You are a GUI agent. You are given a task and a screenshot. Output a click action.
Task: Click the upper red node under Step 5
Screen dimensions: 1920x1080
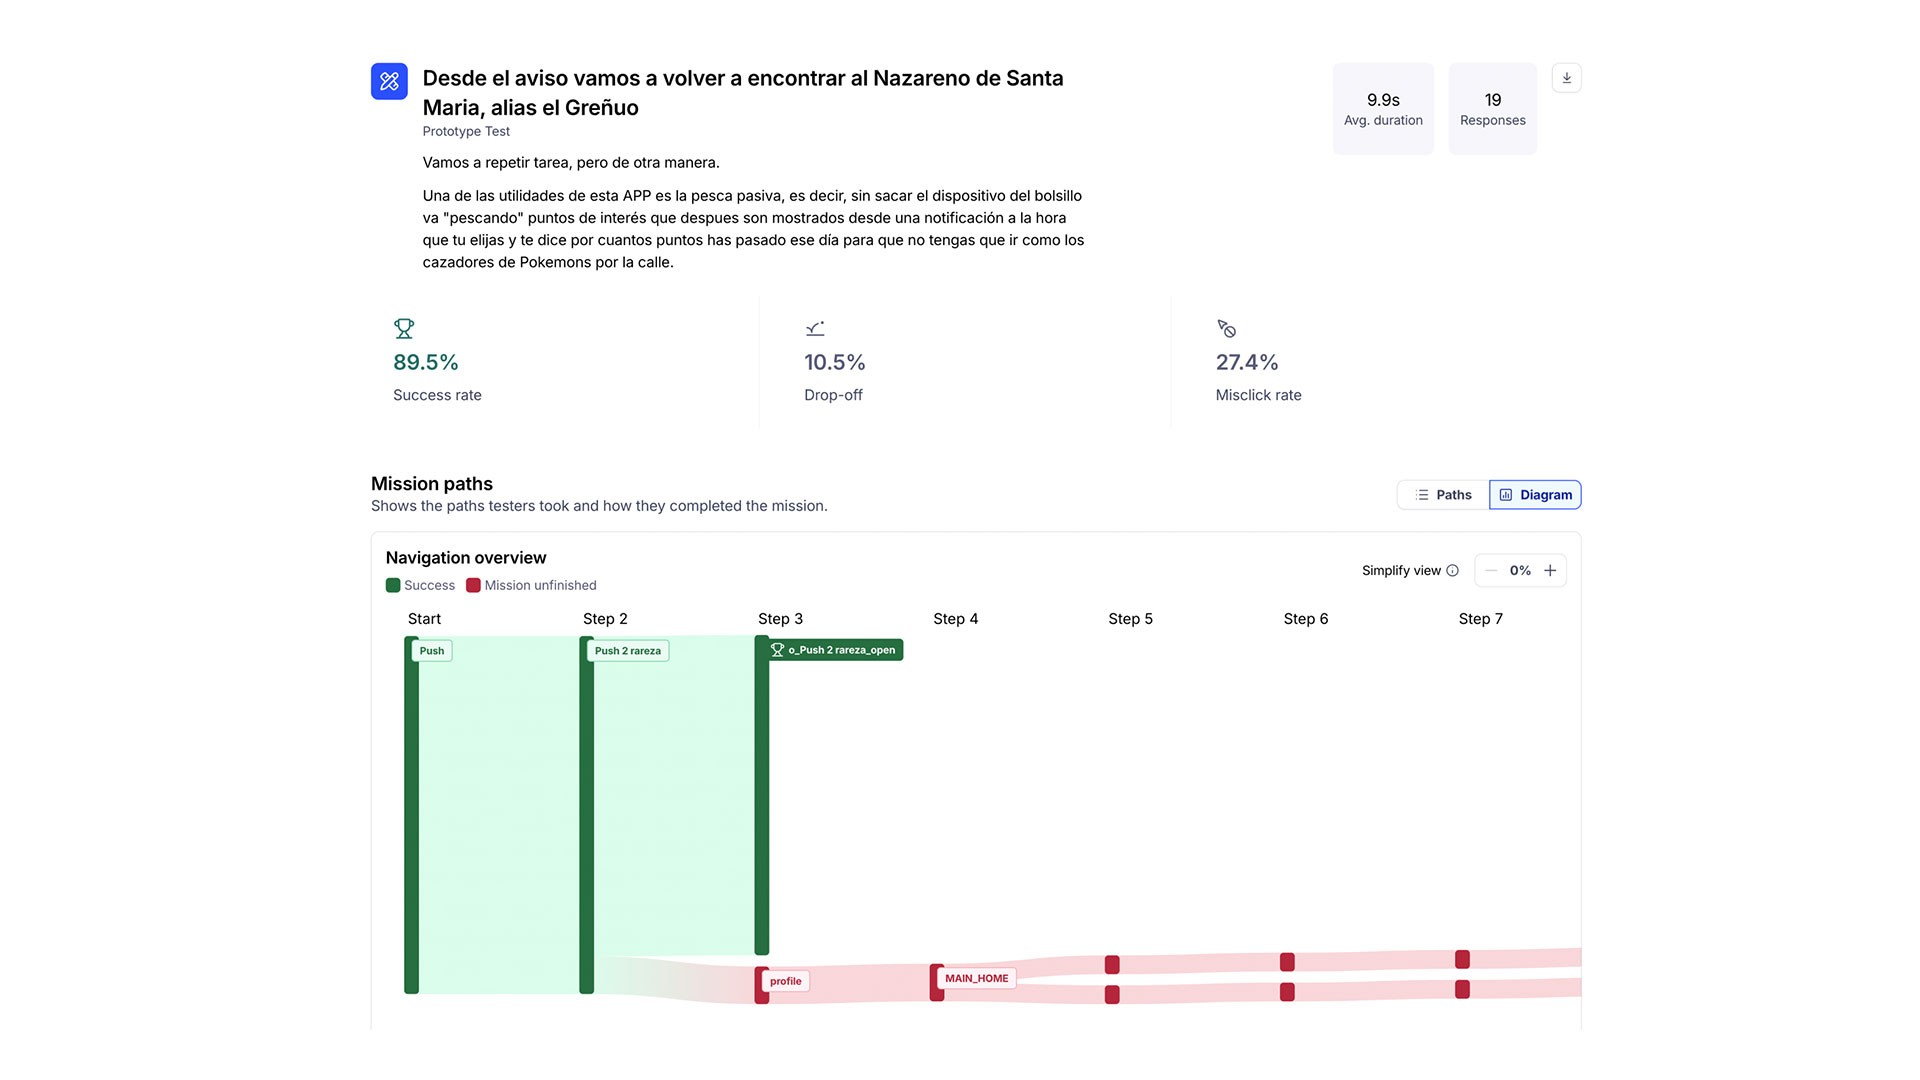point(1112,964)
